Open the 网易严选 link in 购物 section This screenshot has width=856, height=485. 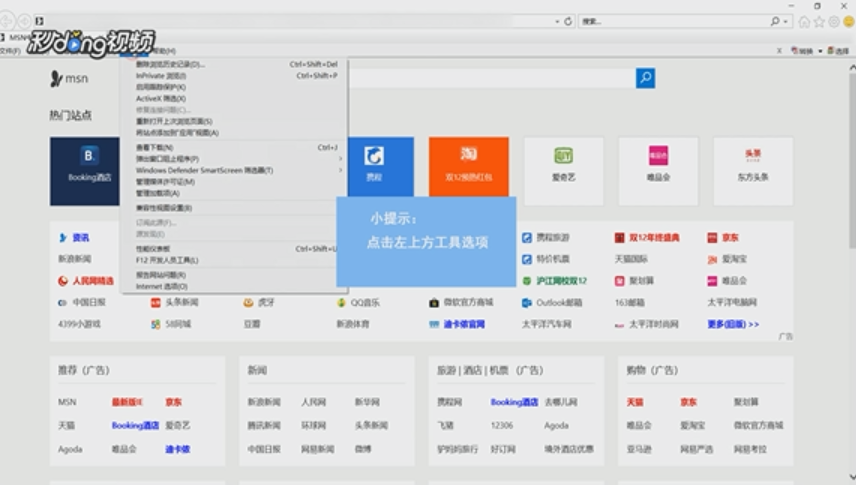pyautogui.click(x=696, y=449)
